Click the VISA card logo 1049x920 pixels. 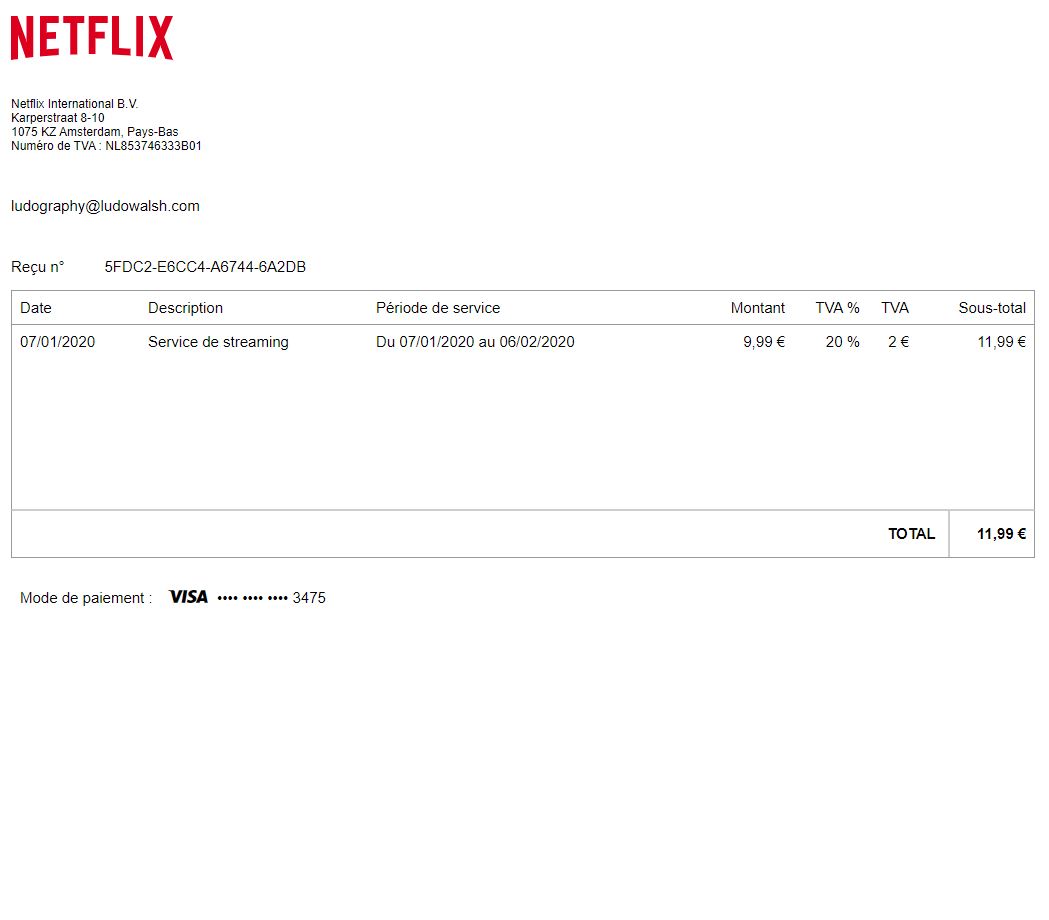click(188, 597)
